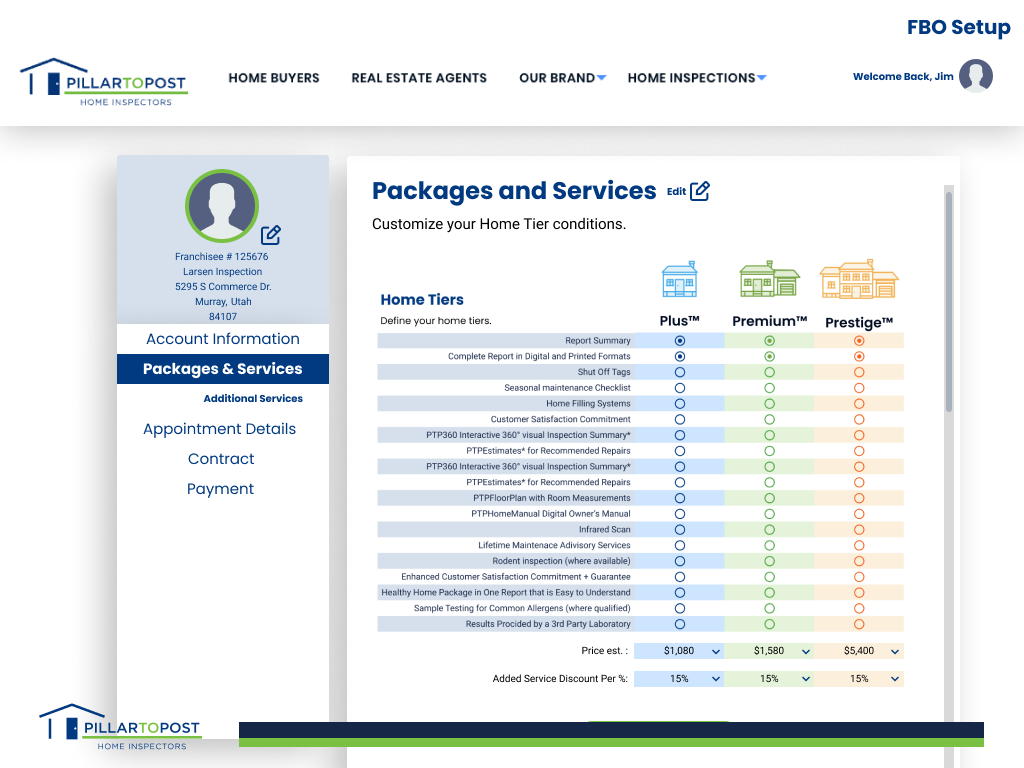Click the Home Tiers heading
The height and width of the screenshot is (768, 1024).
[422, 300]
